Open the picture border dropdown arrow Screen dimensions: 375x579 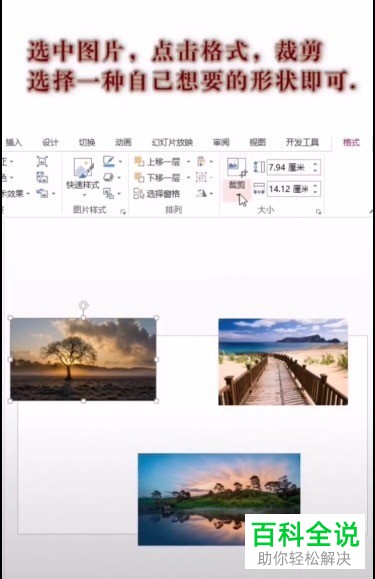pos(120,162)
